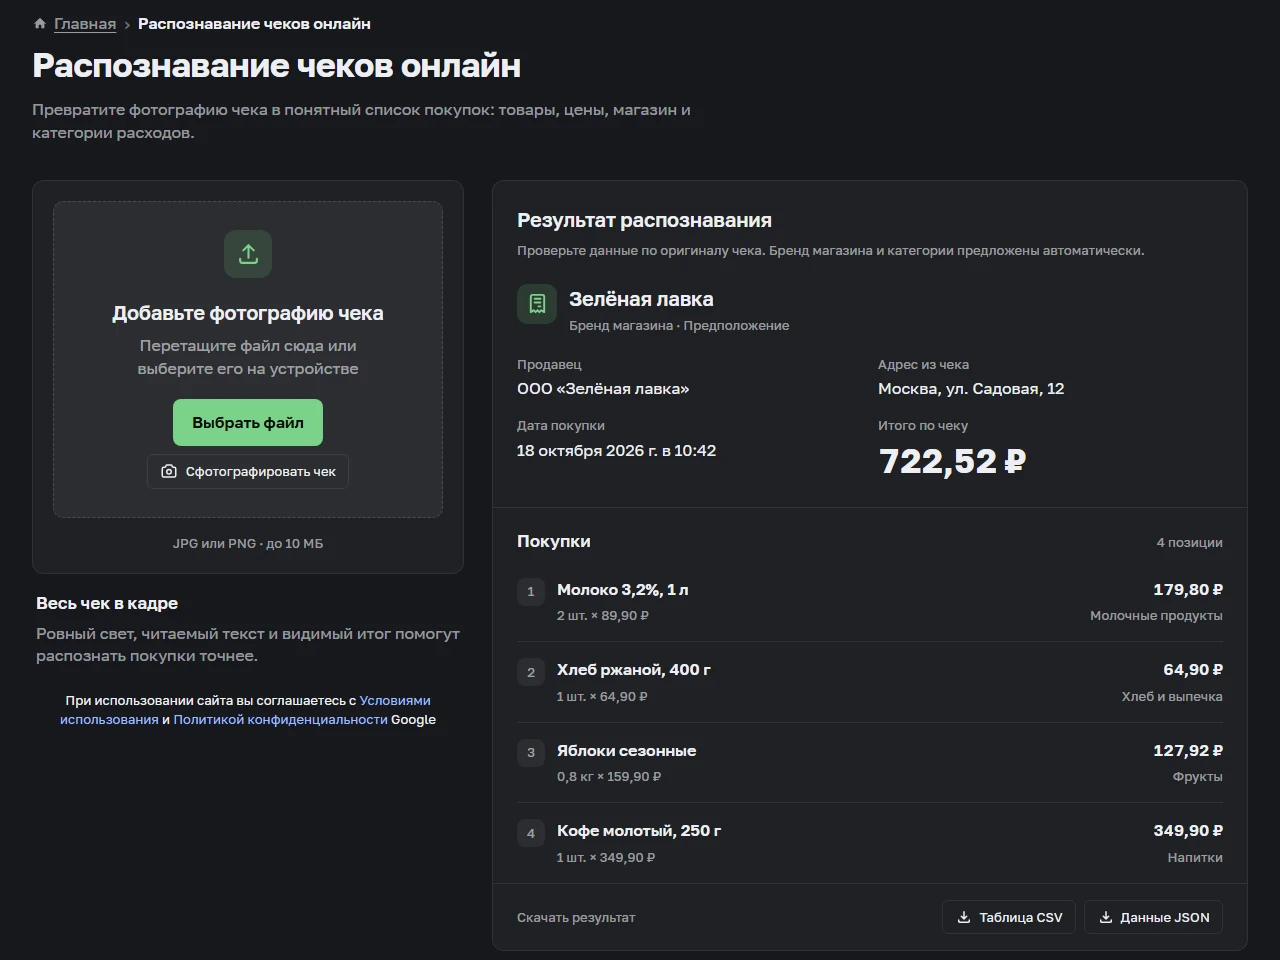Download results as Данные JSON

point(1153,917)
